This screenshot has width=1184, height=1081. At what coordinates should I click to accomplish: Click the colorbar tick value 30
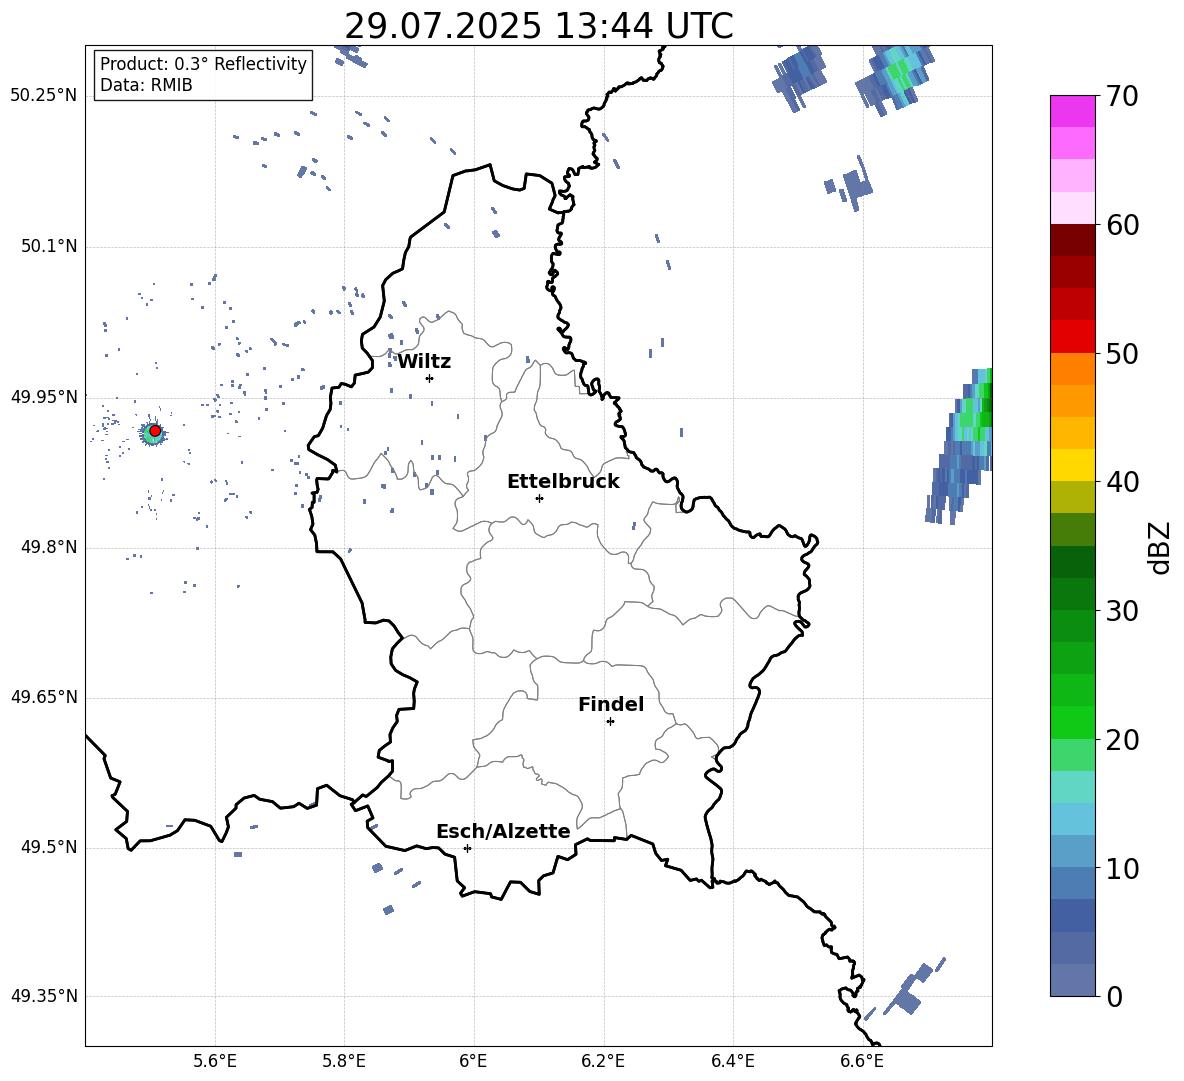click(1122, 611)
